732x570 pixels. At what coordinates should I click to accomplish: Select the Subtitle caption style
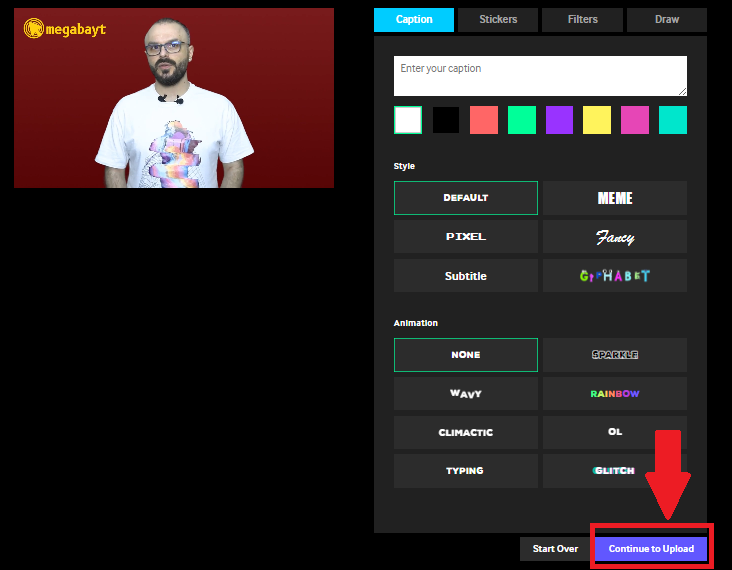tap(466, 276)
